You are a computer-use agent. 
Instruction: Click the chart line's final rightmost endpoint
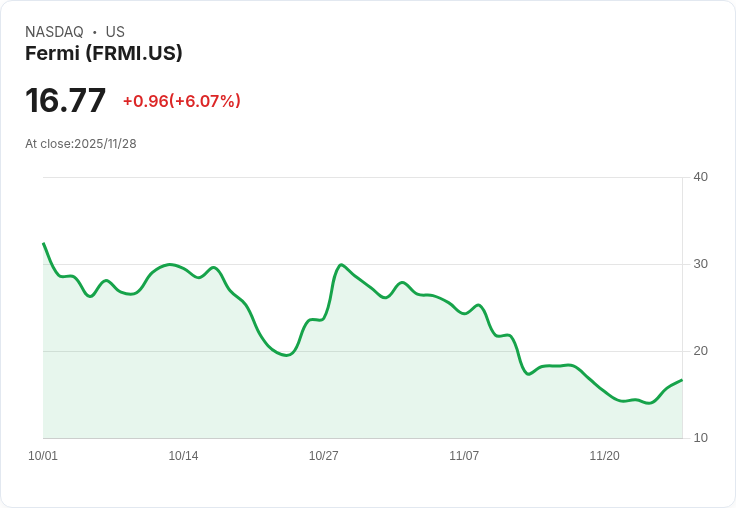682,380
